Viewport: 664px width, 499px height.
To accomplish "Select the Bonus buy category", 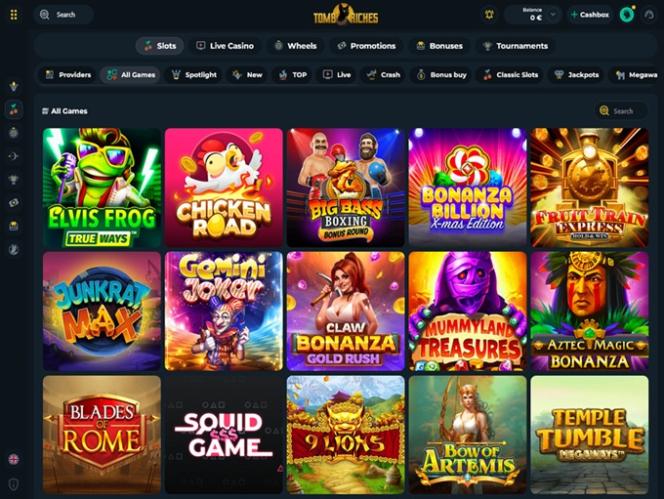I will pos(442,75).
